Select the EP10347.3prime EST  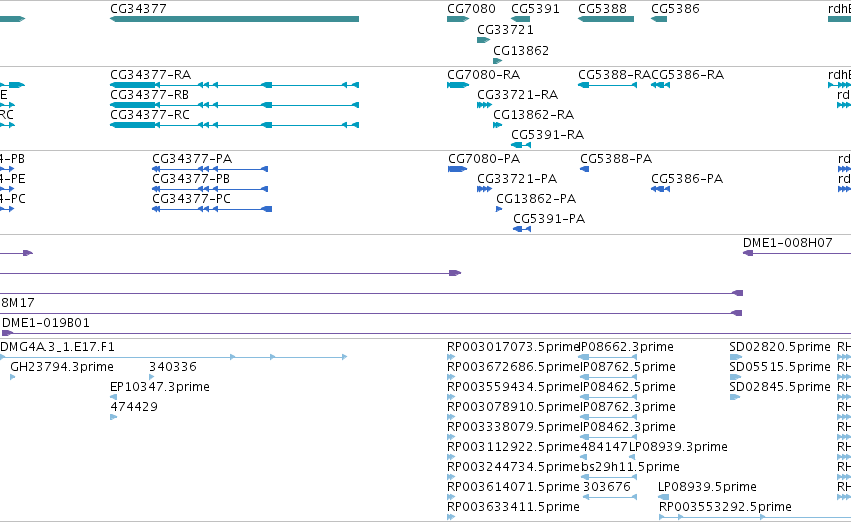pos(113,397)
